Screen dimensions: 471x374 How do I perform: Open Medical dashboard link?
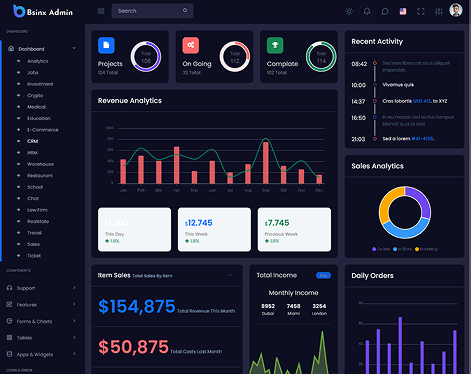(36, 107)
